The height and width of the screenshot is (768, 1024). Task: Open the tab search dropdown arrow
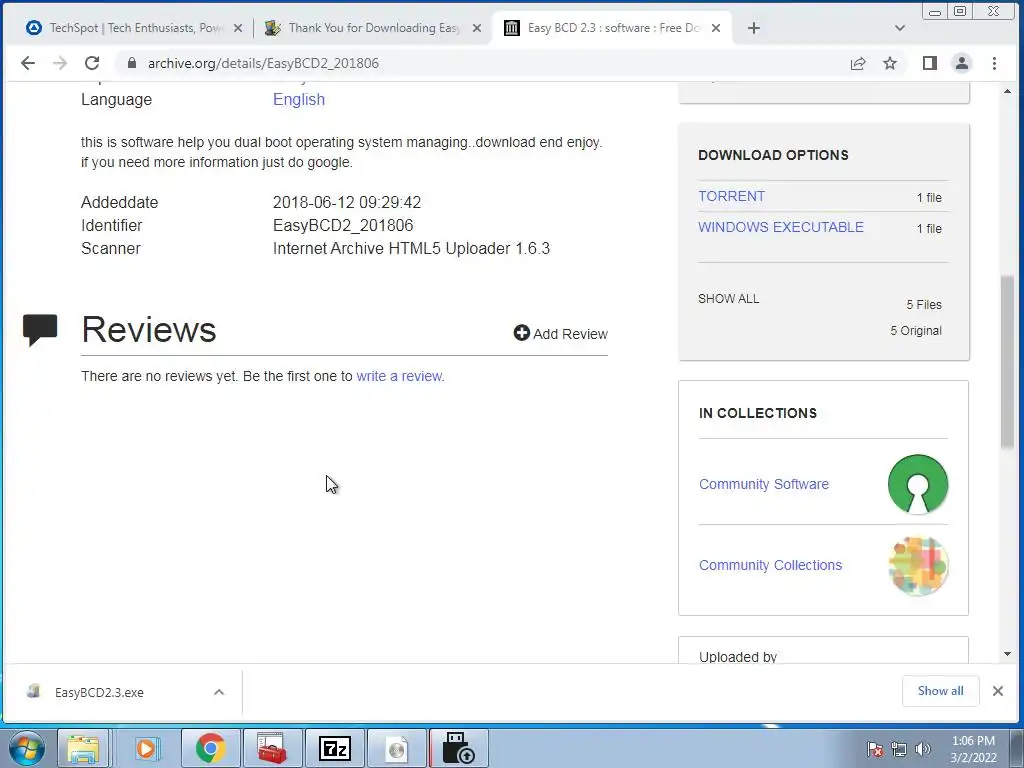coord(899,28)
